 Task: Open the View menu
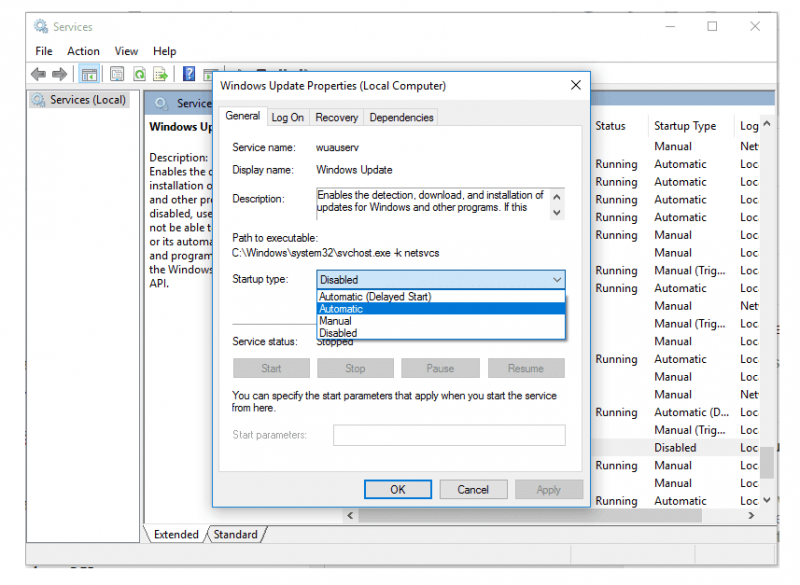point(126,51)
